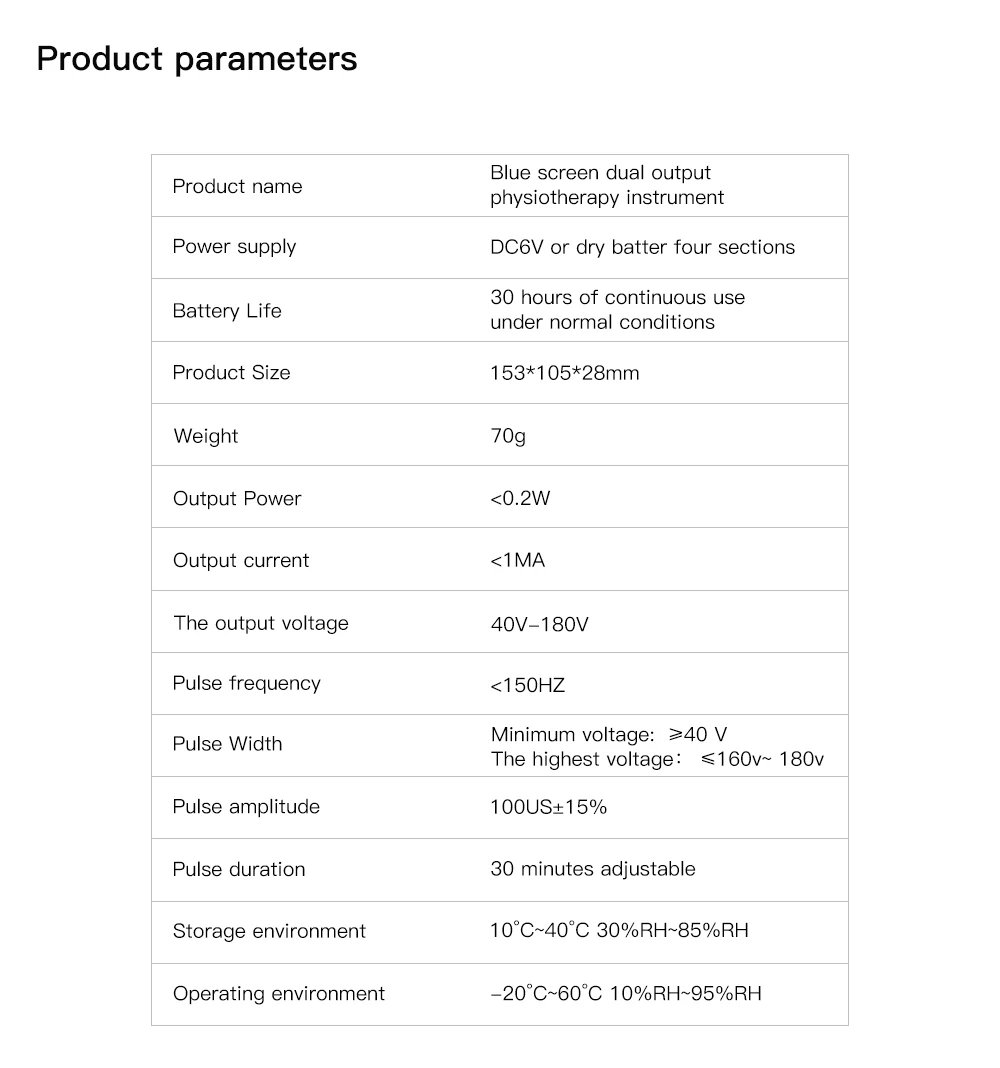Select the Power supply row label
The height and width of the screenshot is (1068, 1000).
234,247
